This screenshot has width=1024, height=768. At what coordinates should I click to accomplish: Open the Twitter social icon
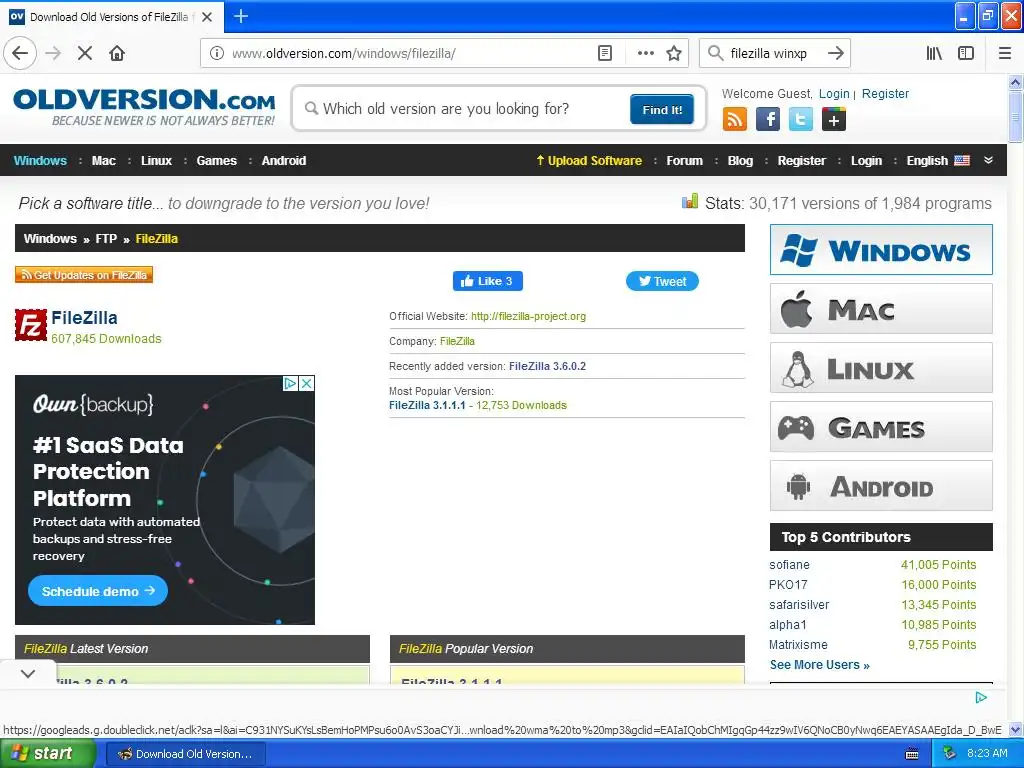pos(801,120)
